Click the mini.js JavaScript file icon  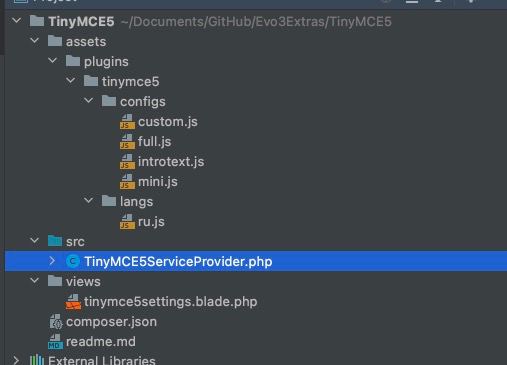click(x=127, y=182)
